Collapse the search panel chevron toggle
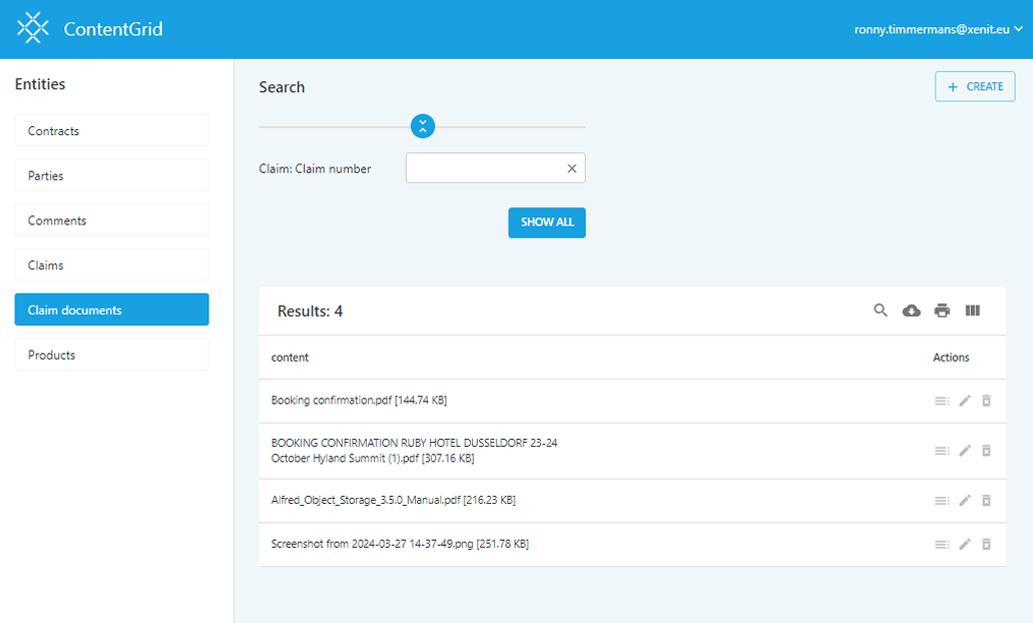Viewport: 1033px width, 623px height. click(x=422, y=127)
